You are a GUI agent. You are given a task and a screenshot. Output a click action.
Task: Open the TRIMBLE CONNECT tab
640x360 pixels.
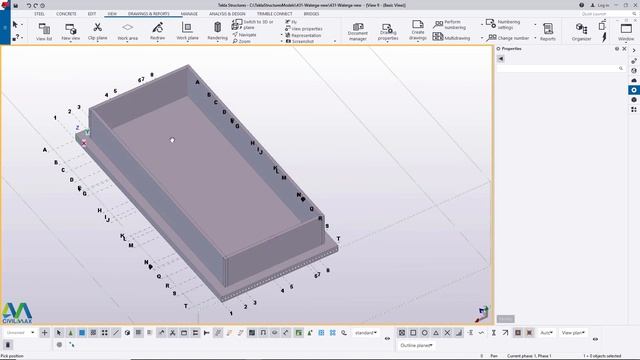click(x=274, y=14)
